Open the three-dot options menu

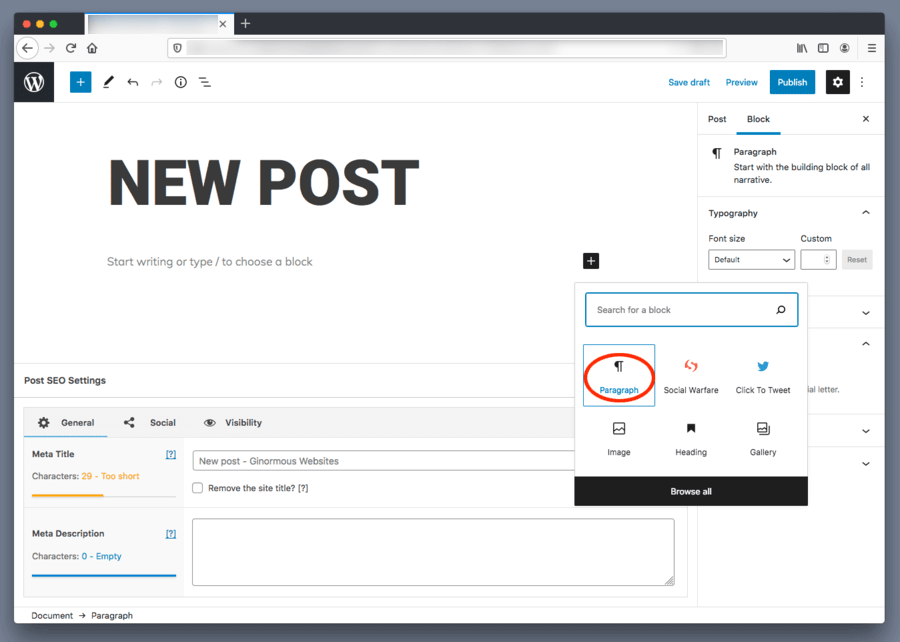tap(862, 83)
